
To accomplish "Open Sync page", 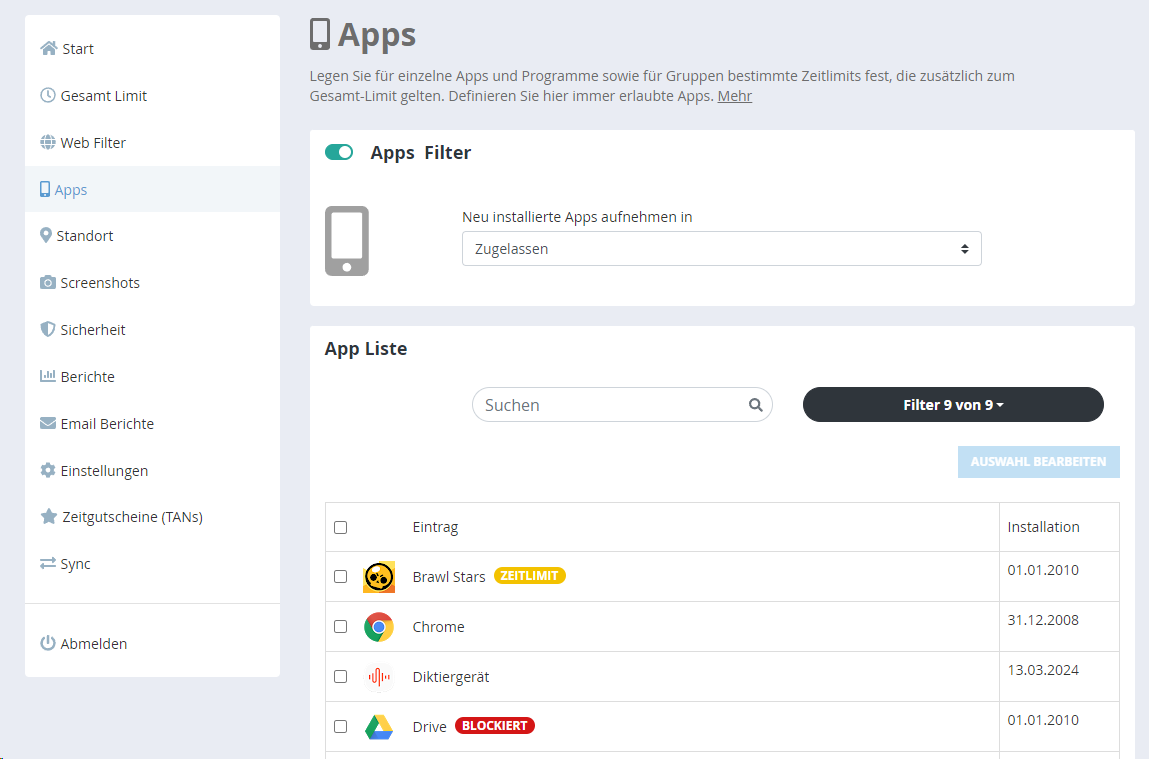I will (x=152, y=563).
